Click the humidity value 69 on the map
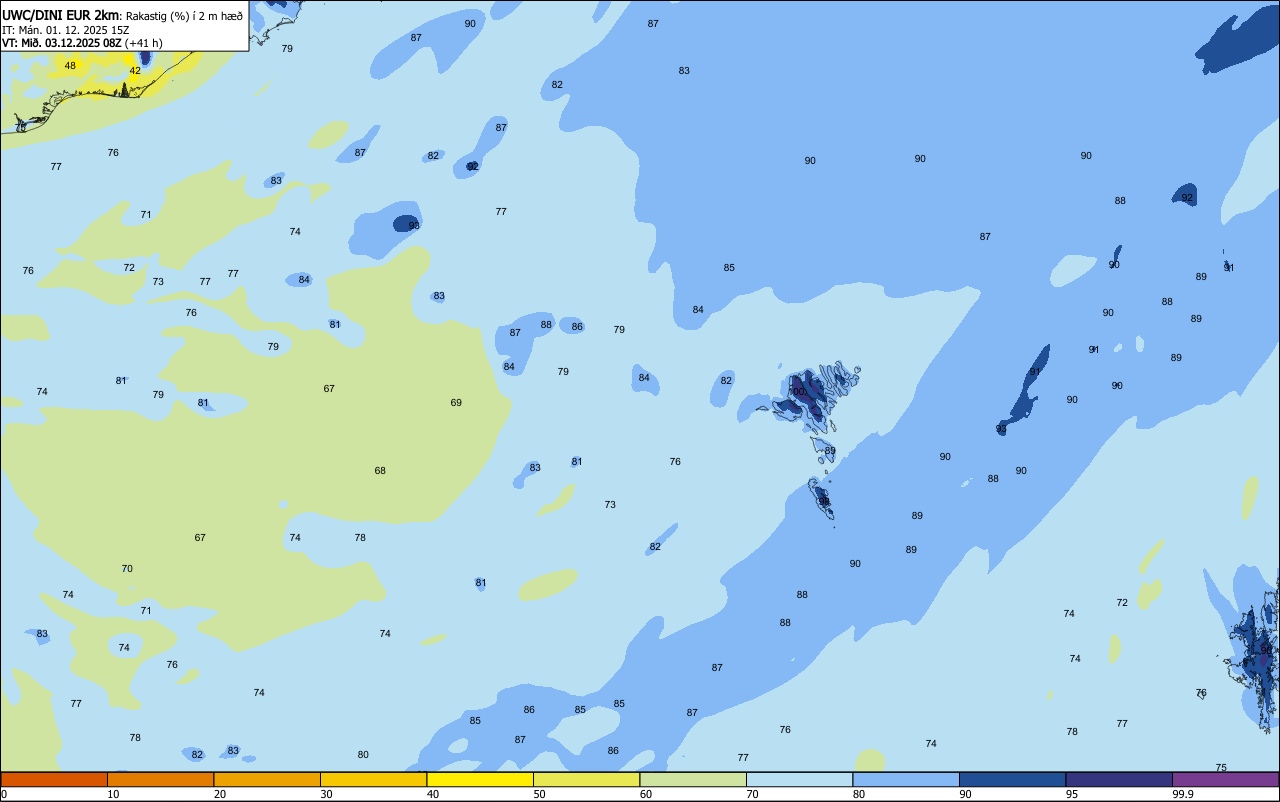Viewport: 1280px width, 802px height. (x=456, y=403)
